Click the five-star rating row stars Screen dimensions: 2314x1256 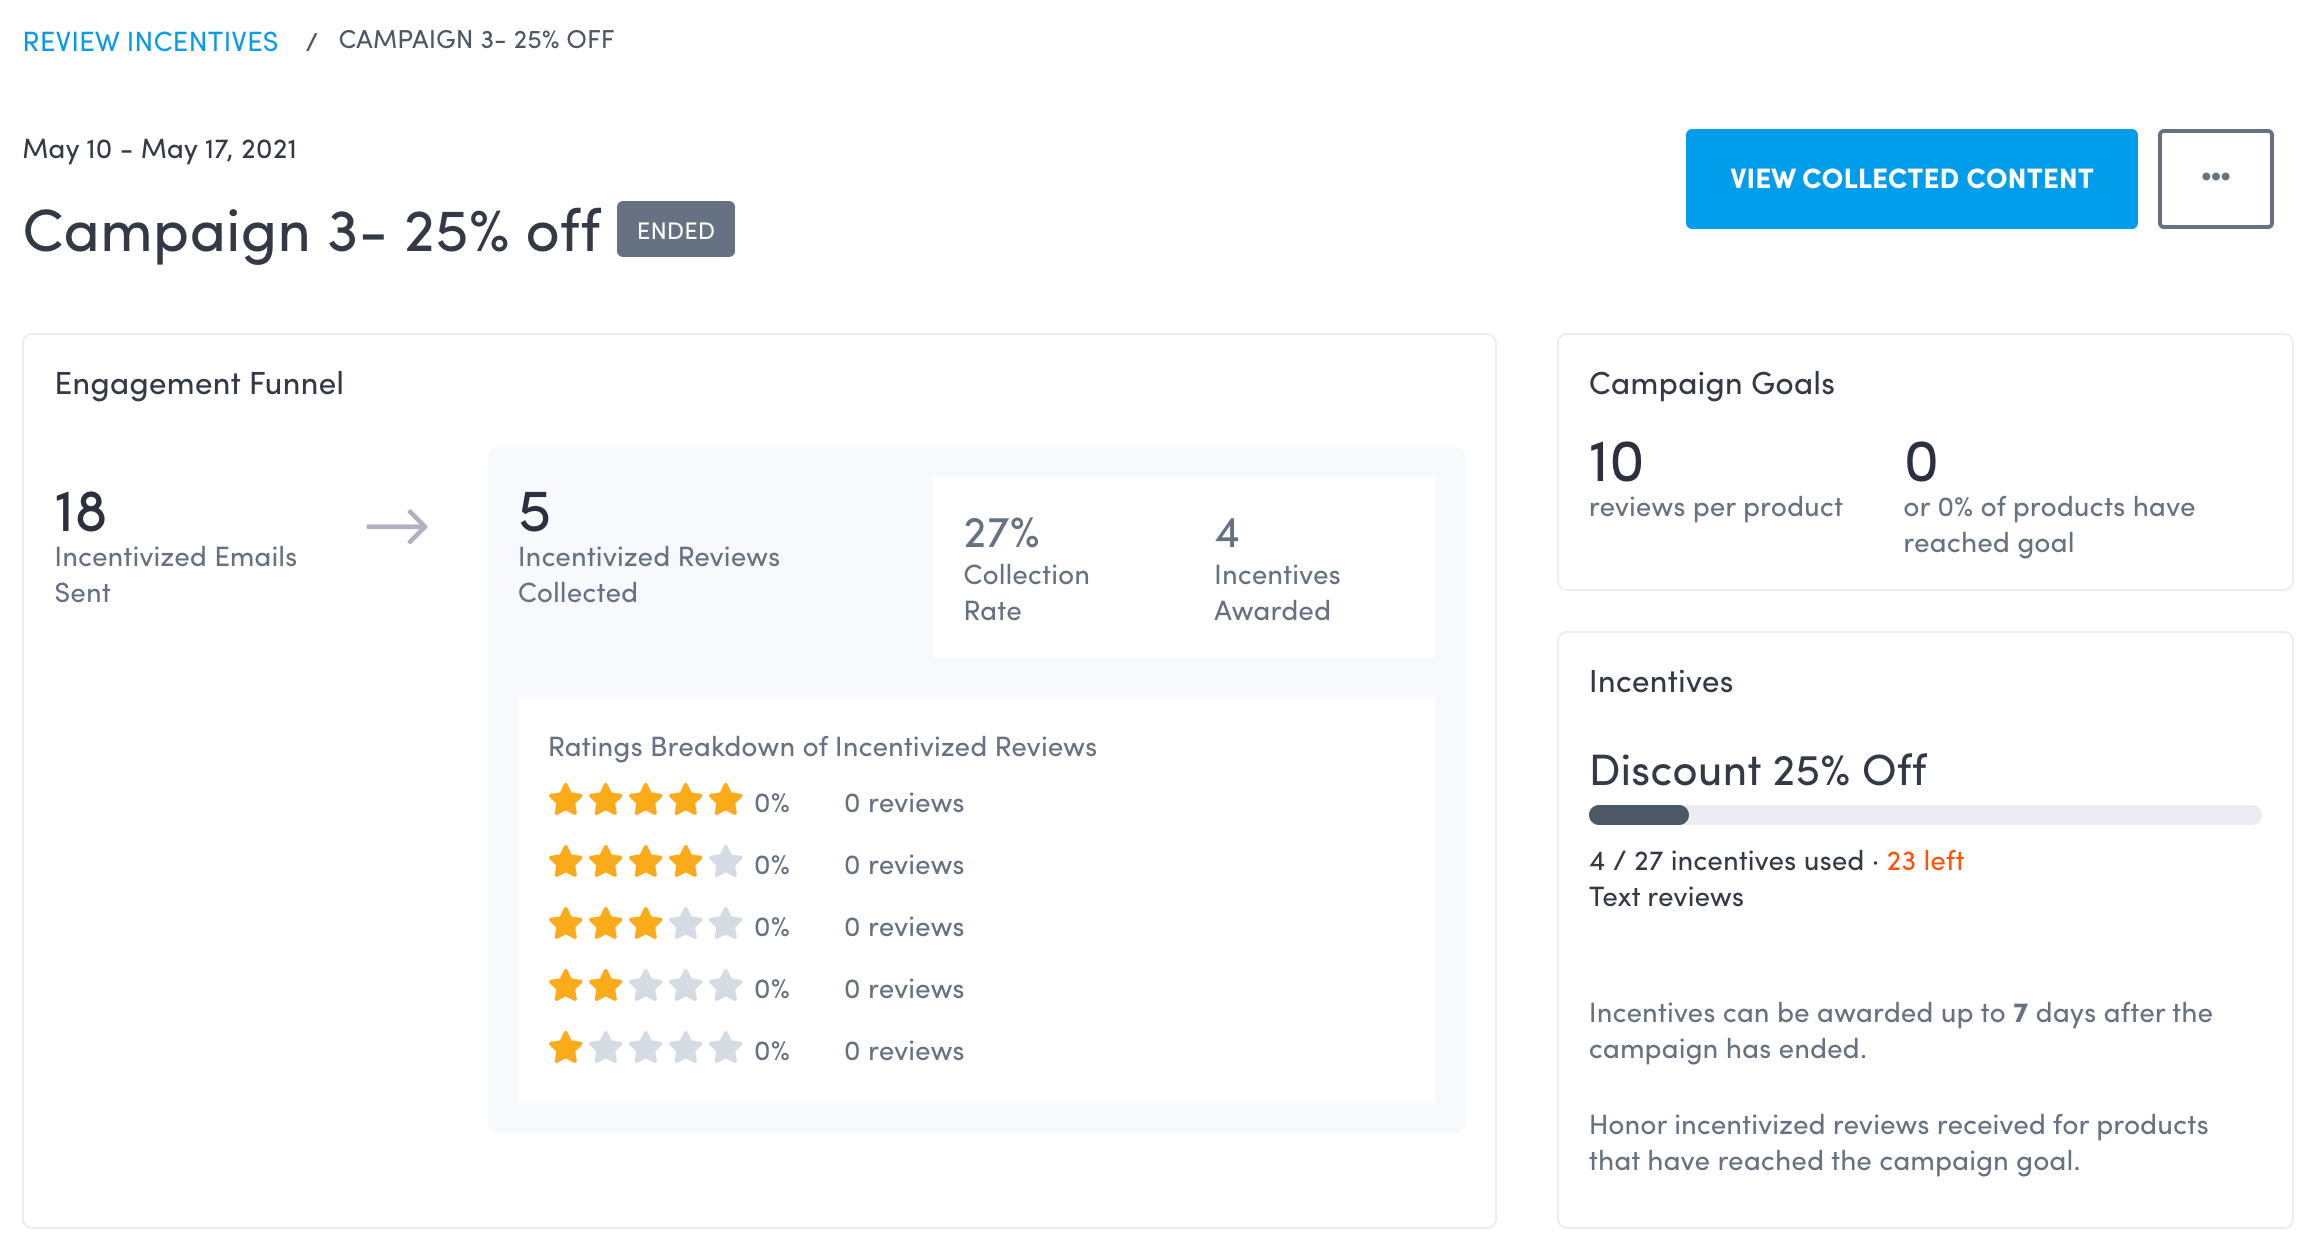[x=645, y=801]
